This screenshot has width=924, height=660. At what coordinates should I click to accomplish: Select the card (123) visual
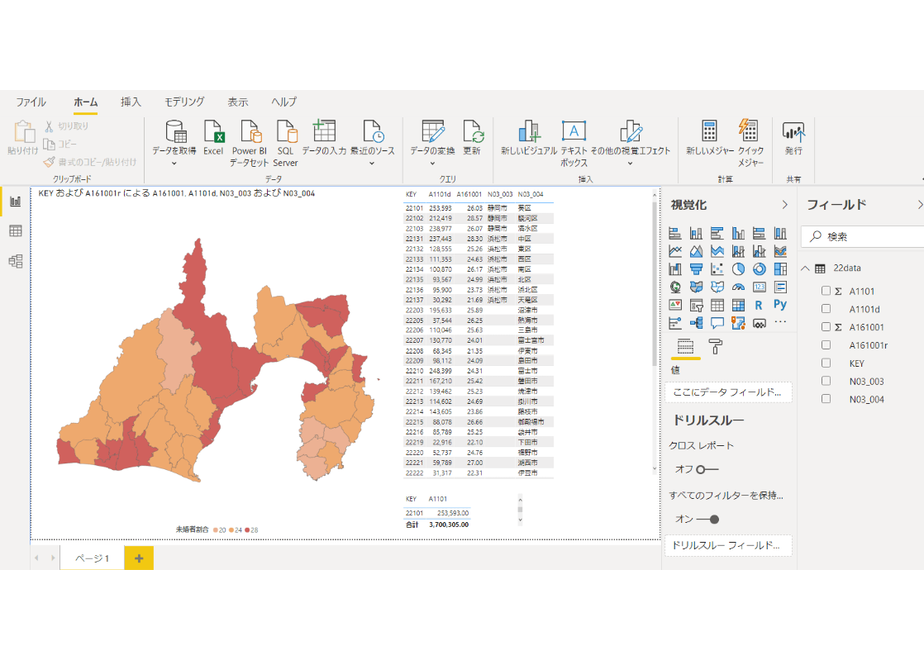(x=759, y=287)
